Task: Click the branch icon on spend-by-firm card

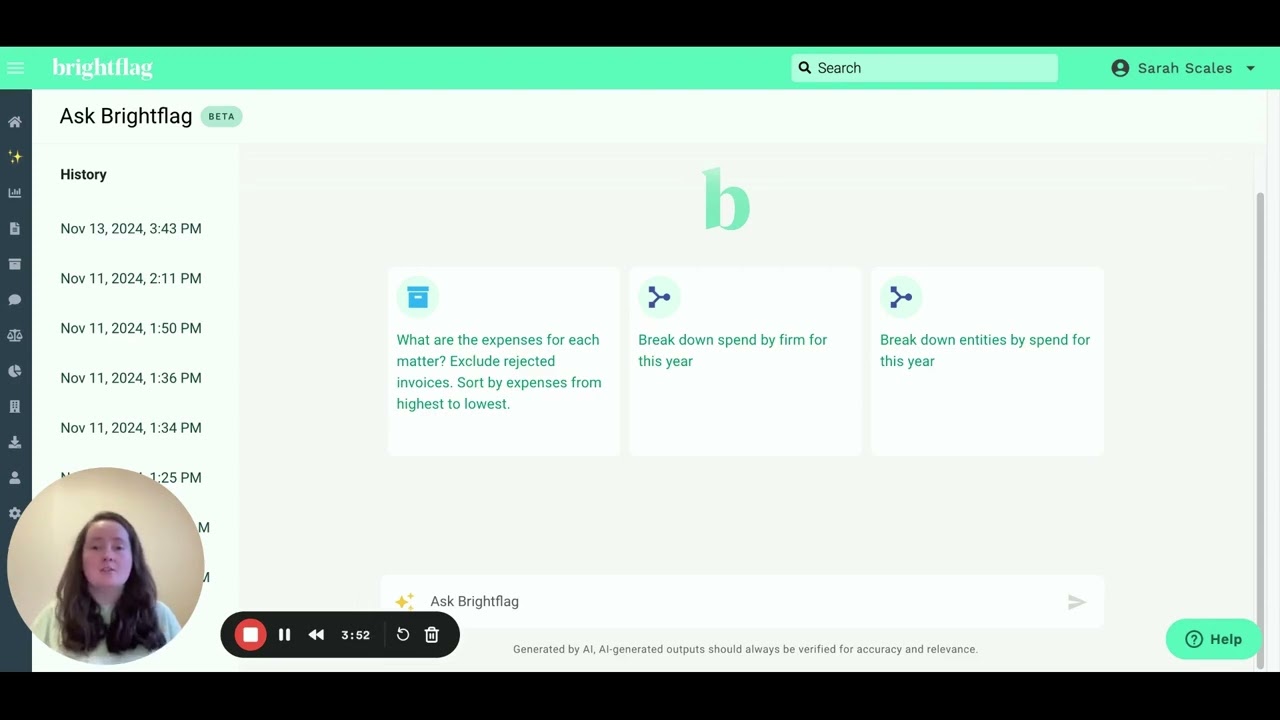Action: [x=659, y=297]
